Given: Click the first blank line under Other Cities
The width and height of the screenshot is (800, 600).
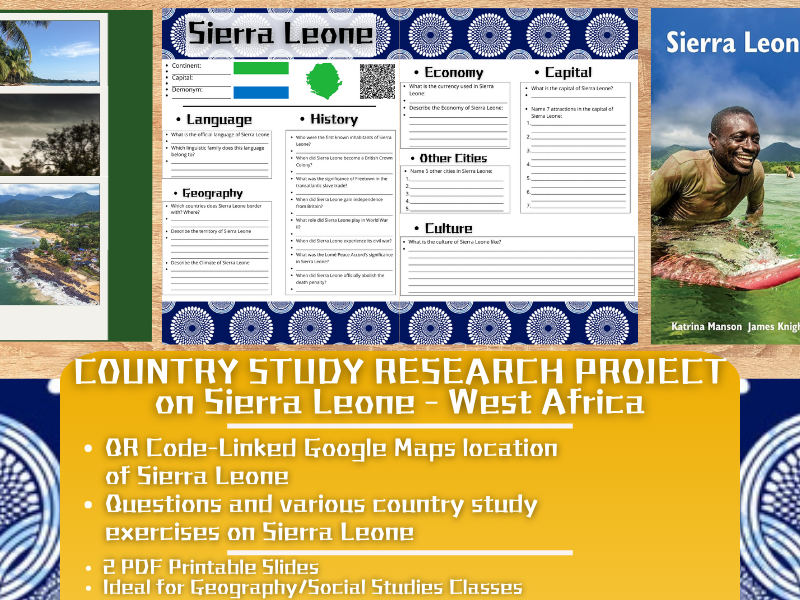Looking at the screenshot, I should 455,178.
